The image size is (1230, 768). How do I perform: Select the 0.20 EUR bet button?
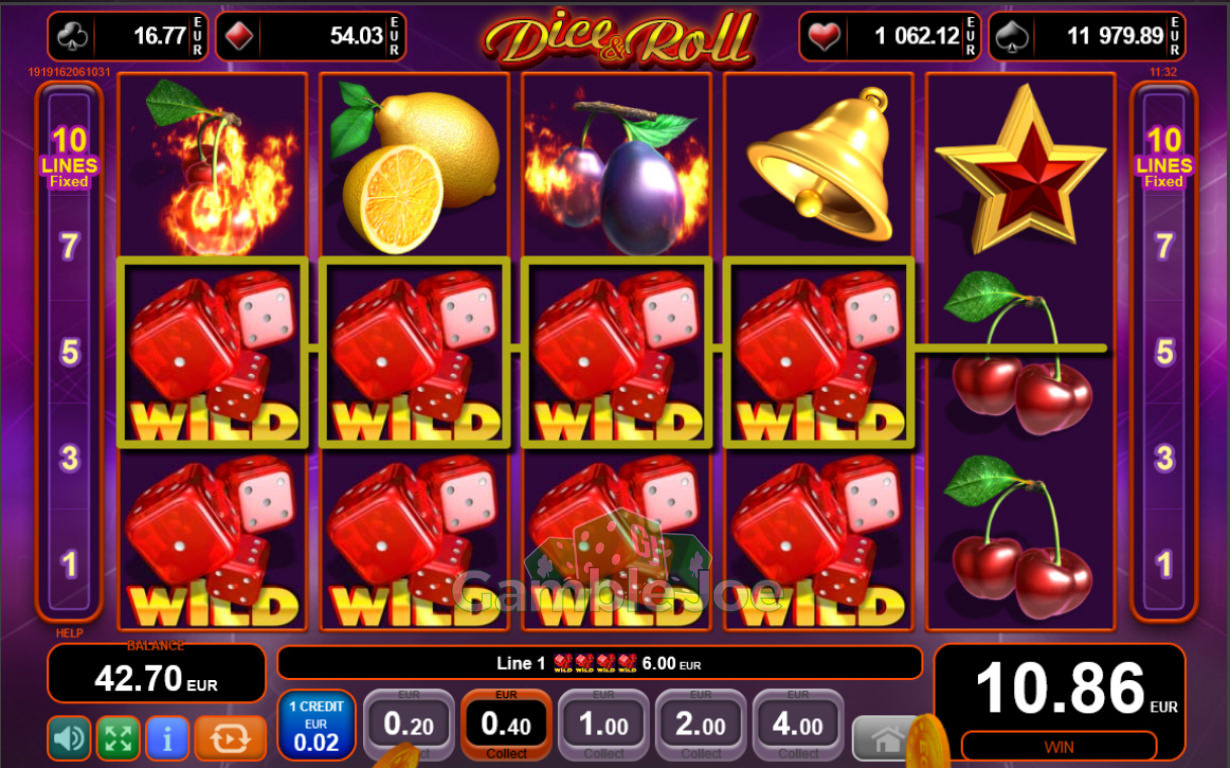[x=409, y=725]
